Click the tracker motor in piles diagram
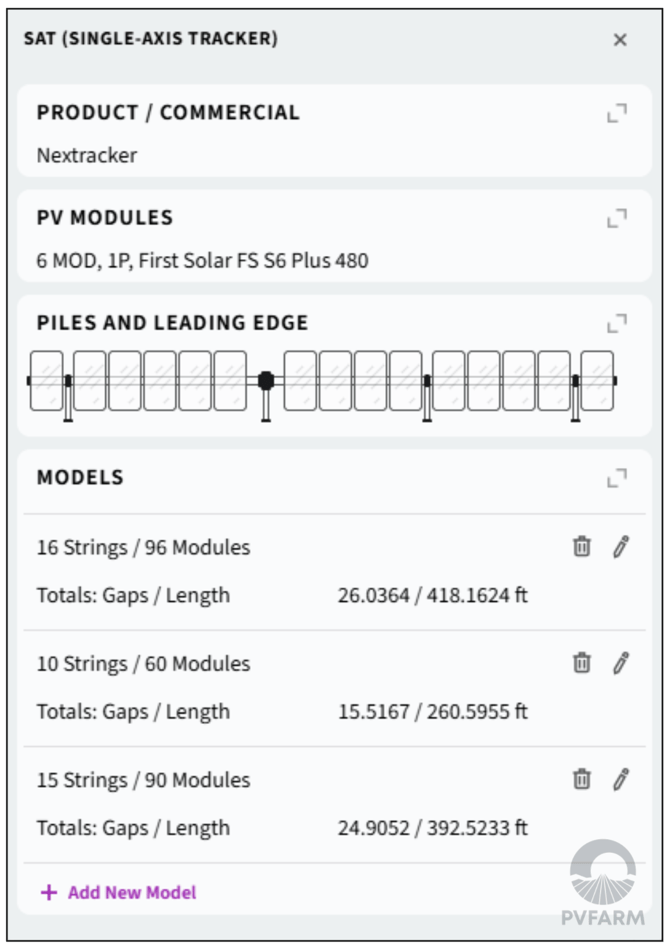 pyautogui.click(x=266, y=381)
